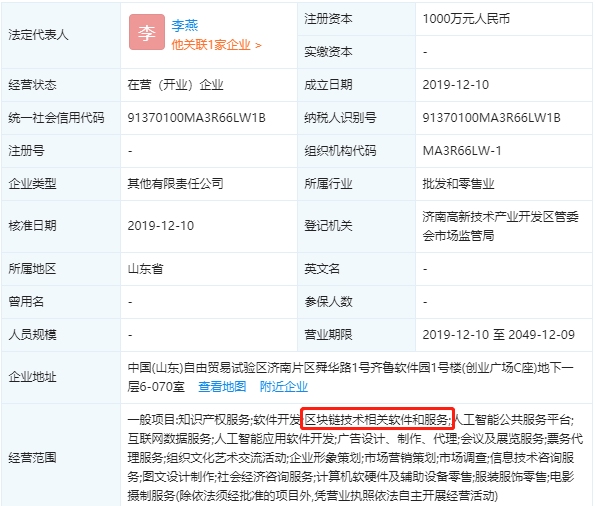Click the taxpayer ID value in 纳税人识别号 row

(491, 118)
